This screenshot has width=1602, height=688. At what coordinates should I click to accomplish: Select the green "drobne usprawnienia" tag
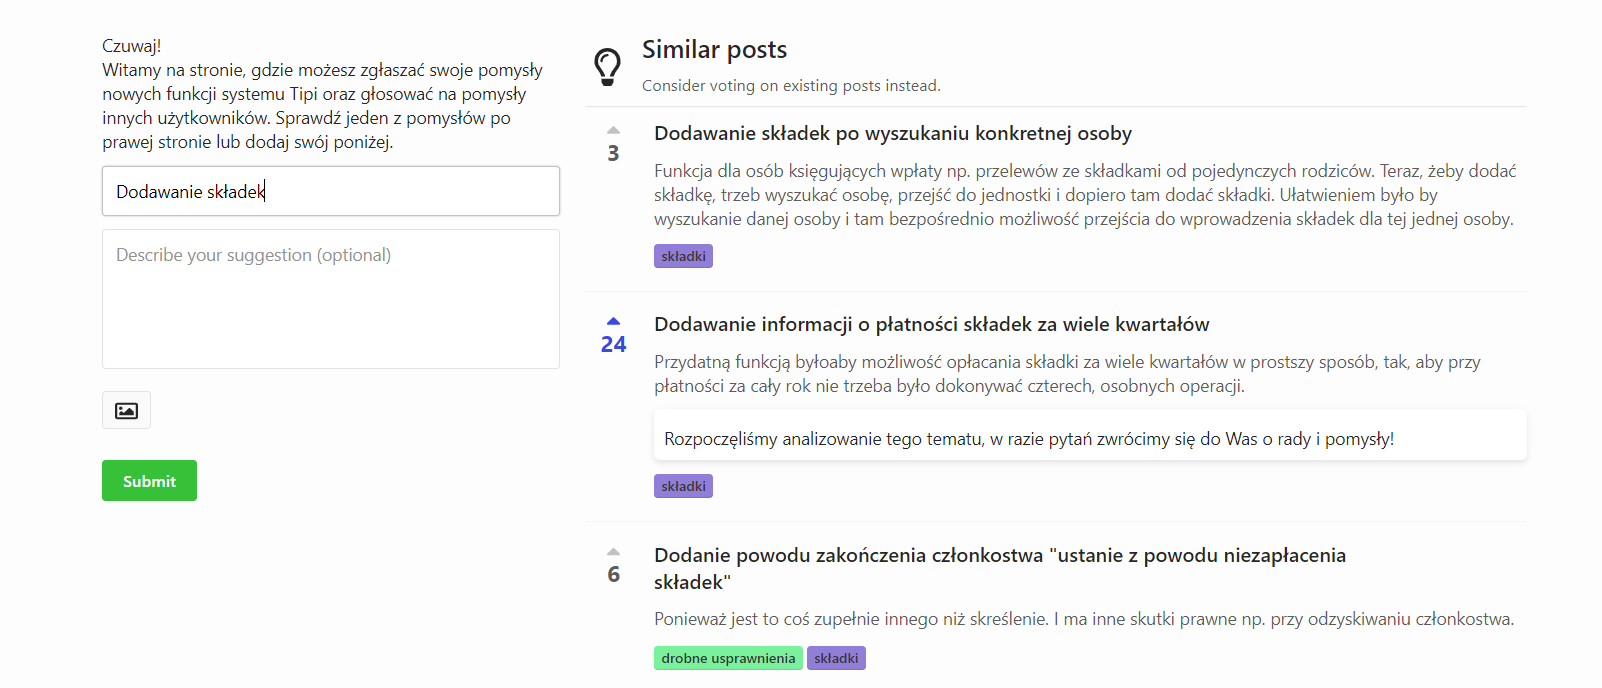click(728, 658)
